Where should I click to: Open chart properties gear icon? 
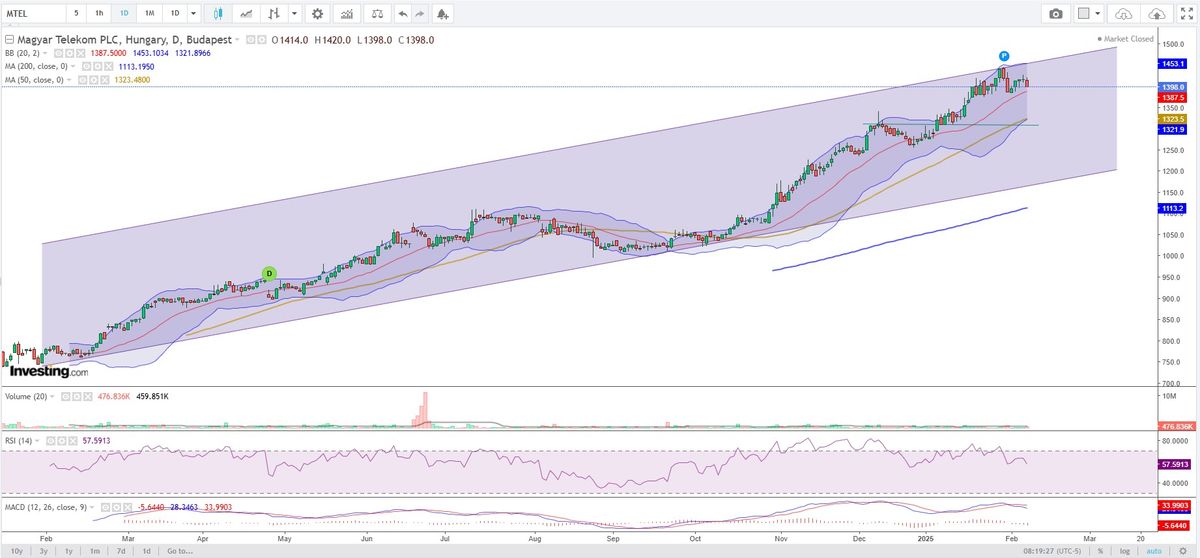(x=317, y=14)
